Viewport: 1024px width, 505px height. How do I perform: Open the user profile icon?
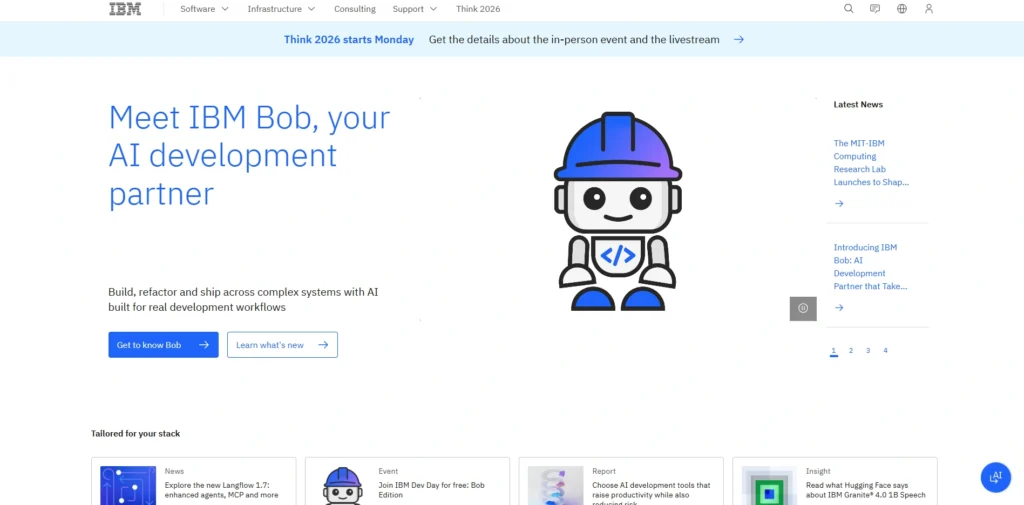[x=929, y=9]
